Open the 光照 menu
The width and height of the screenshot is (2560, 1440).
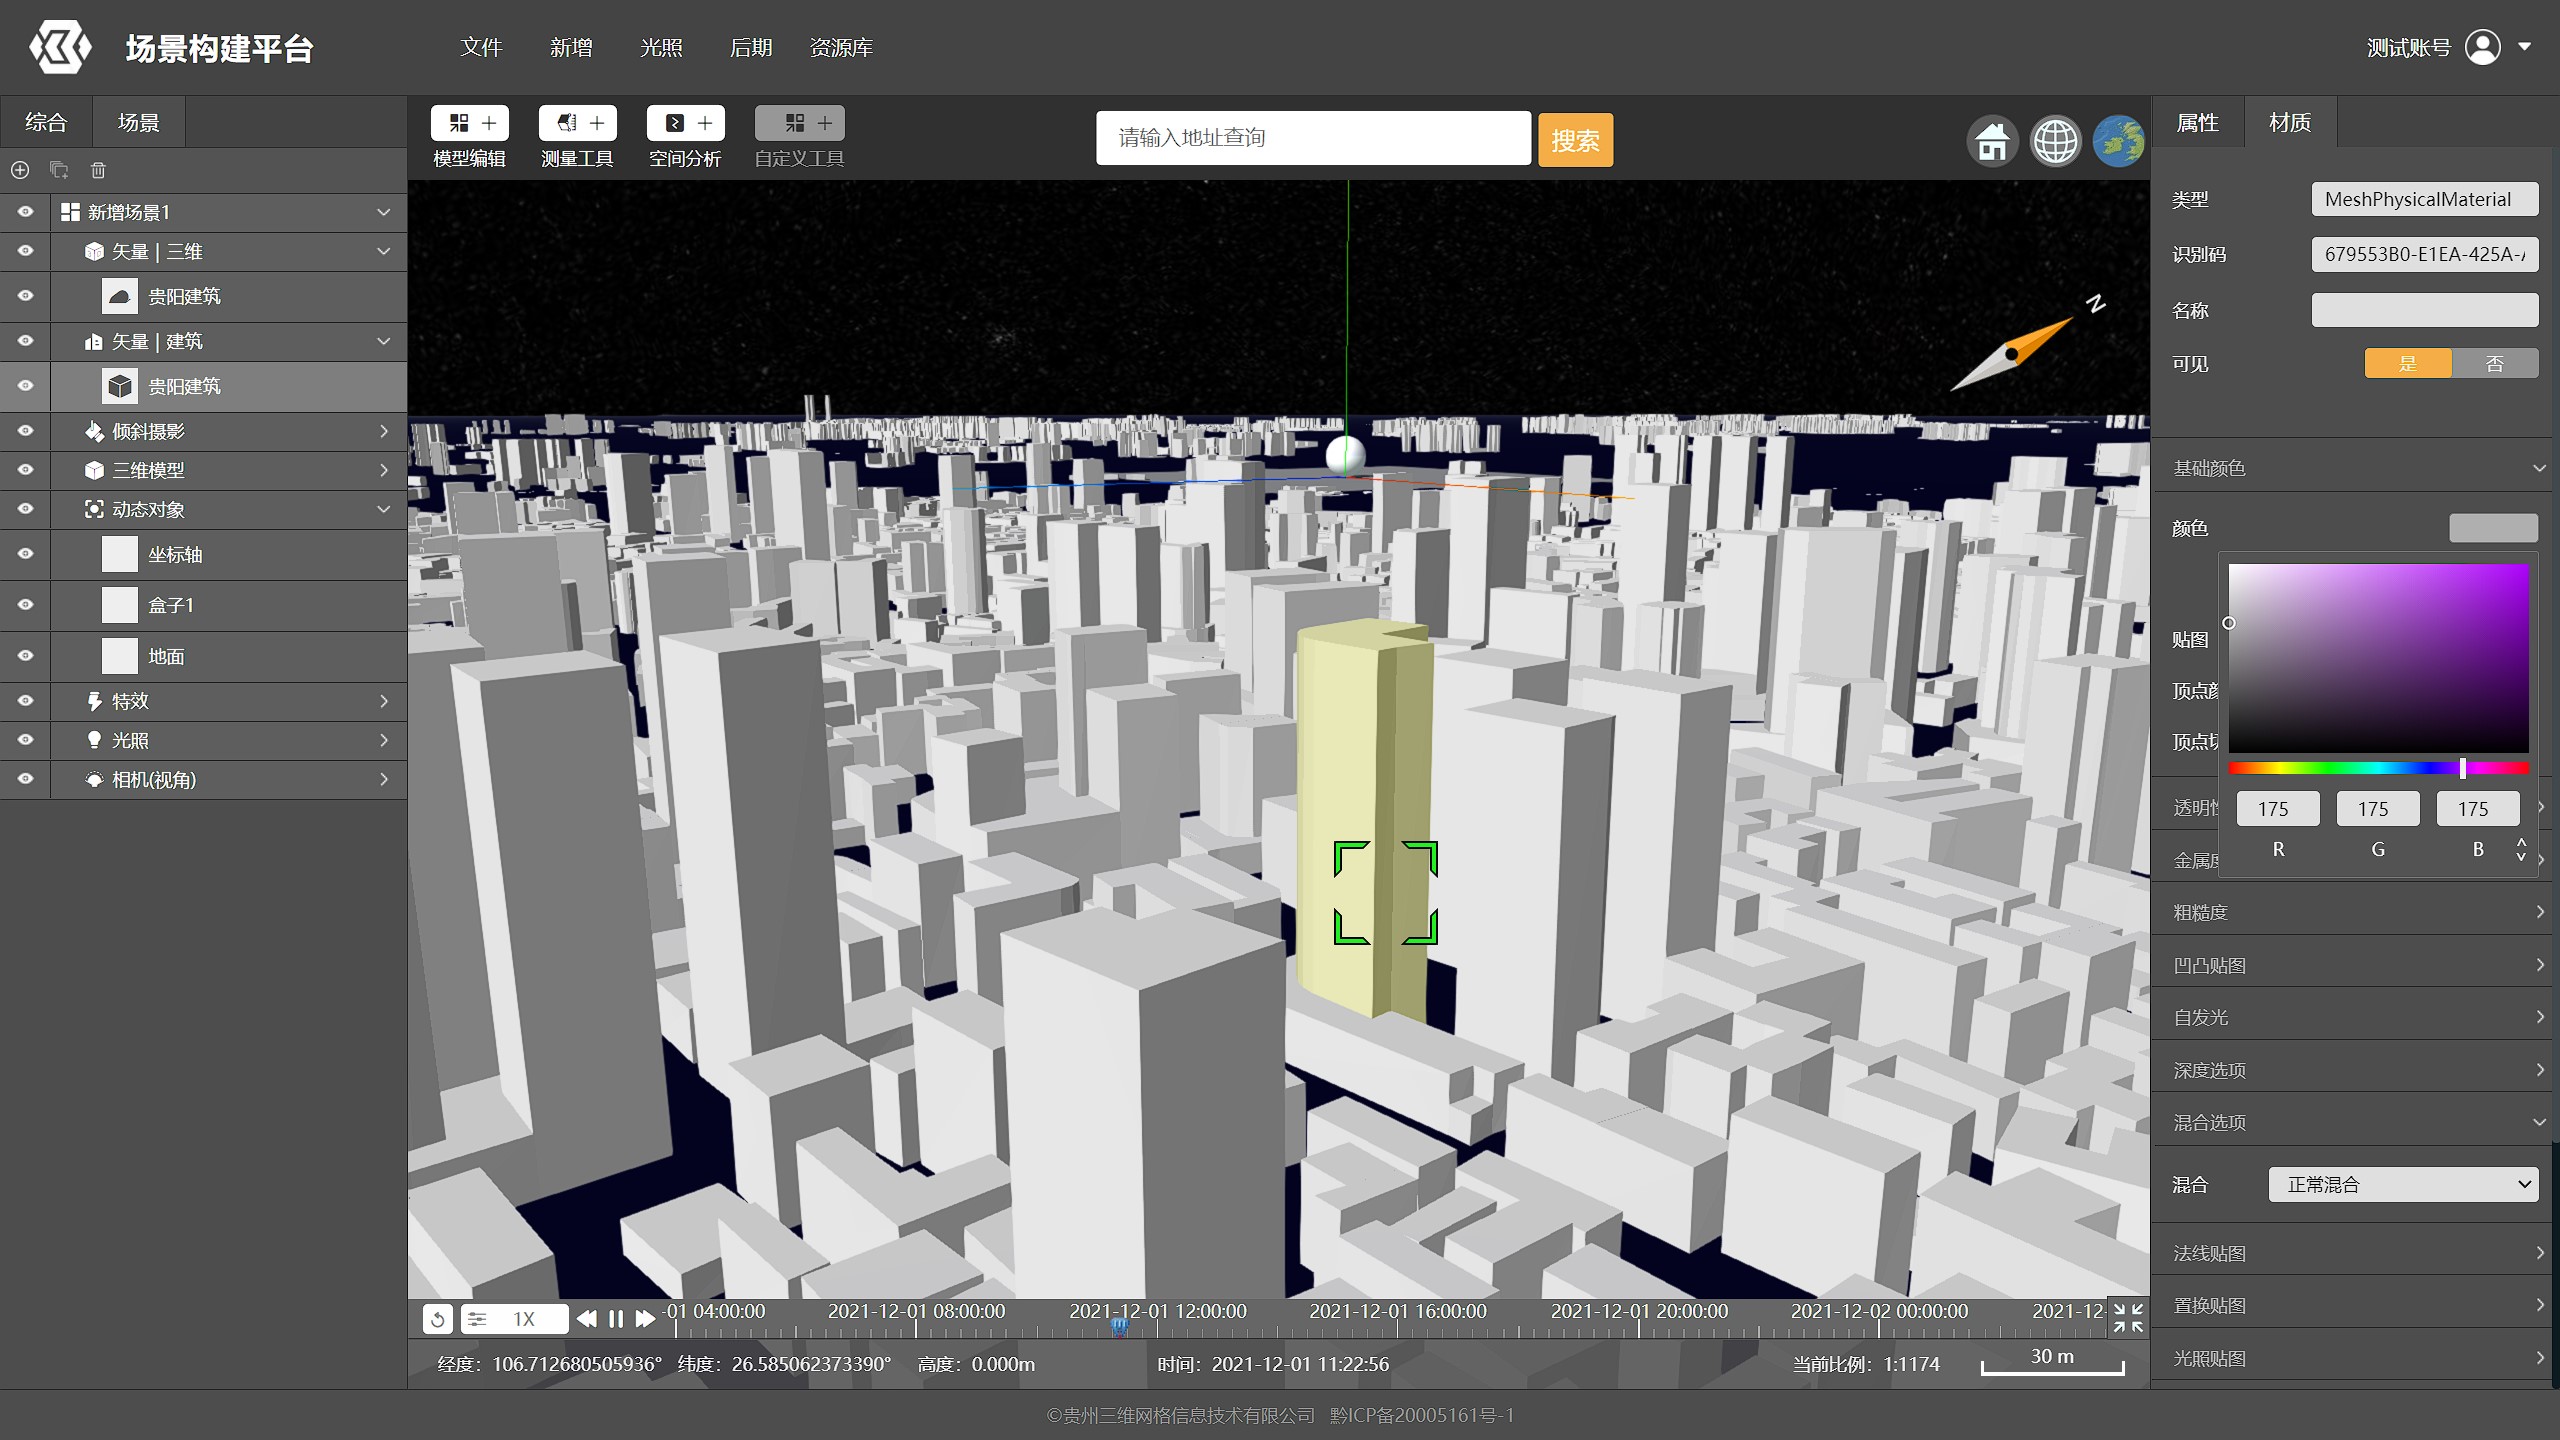coord(660,47)
